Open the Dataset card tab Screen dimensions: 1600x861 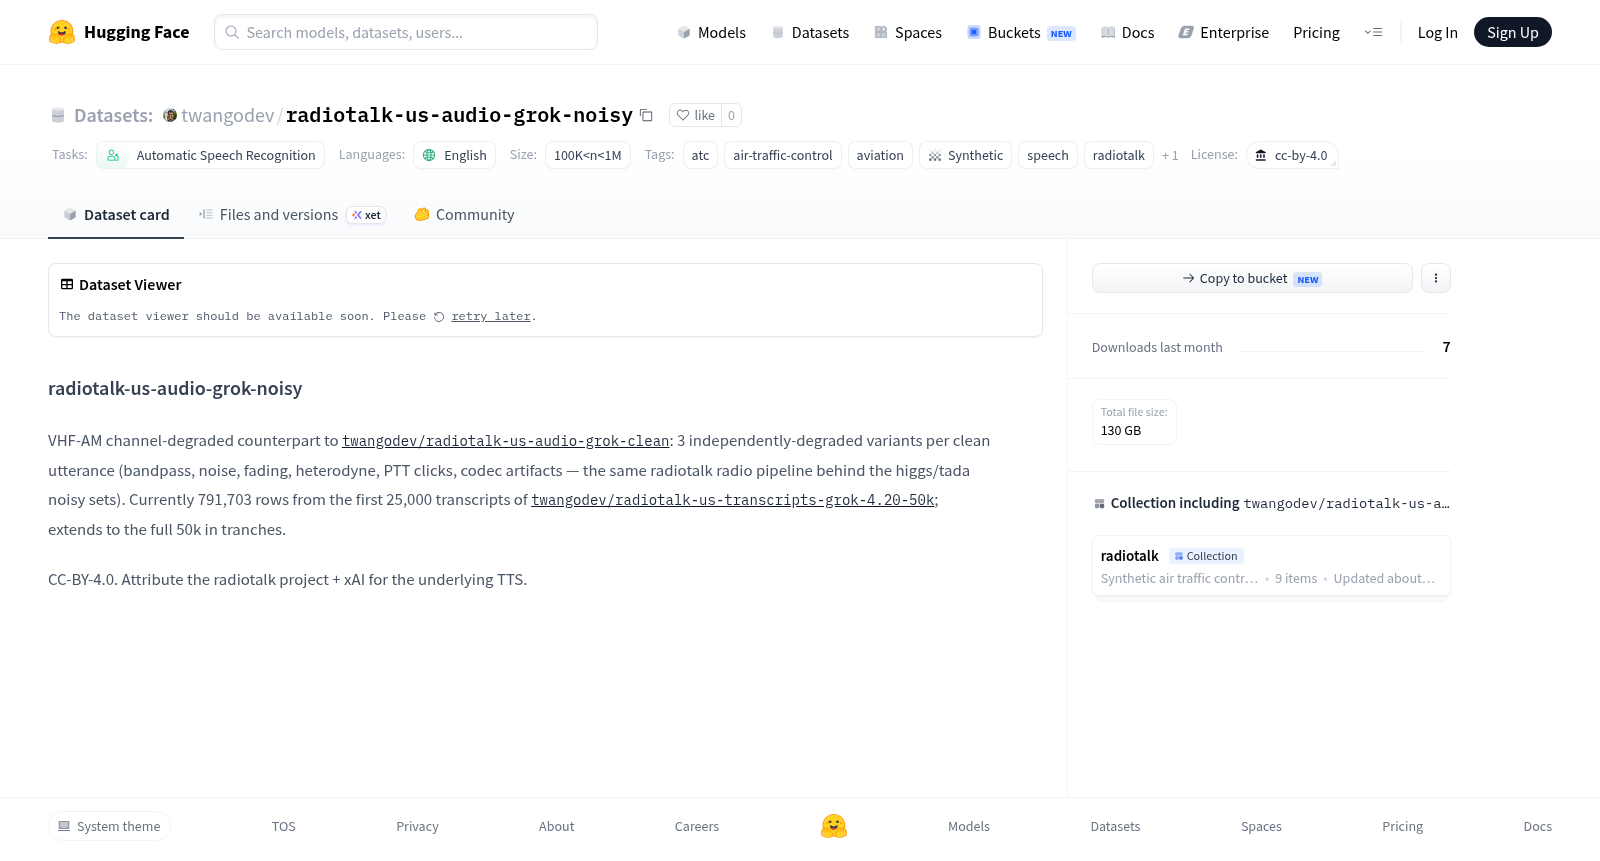(116, 214)
